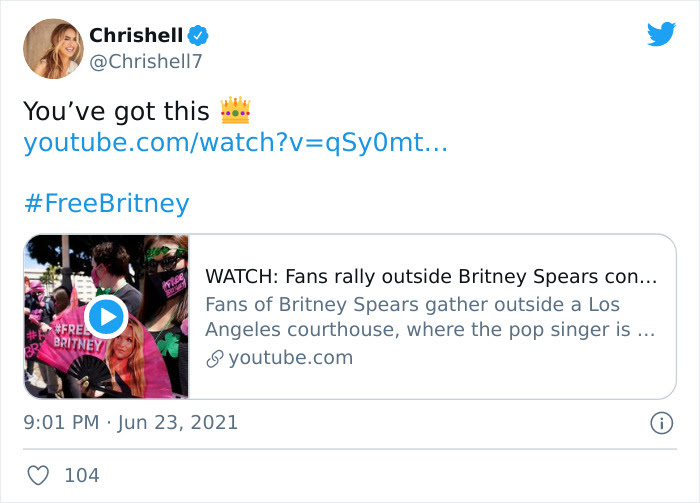The height and width of the screenshot is (503, 700).
Task: Click the Jun 23, 2021 date
Action: pos(178,423)
